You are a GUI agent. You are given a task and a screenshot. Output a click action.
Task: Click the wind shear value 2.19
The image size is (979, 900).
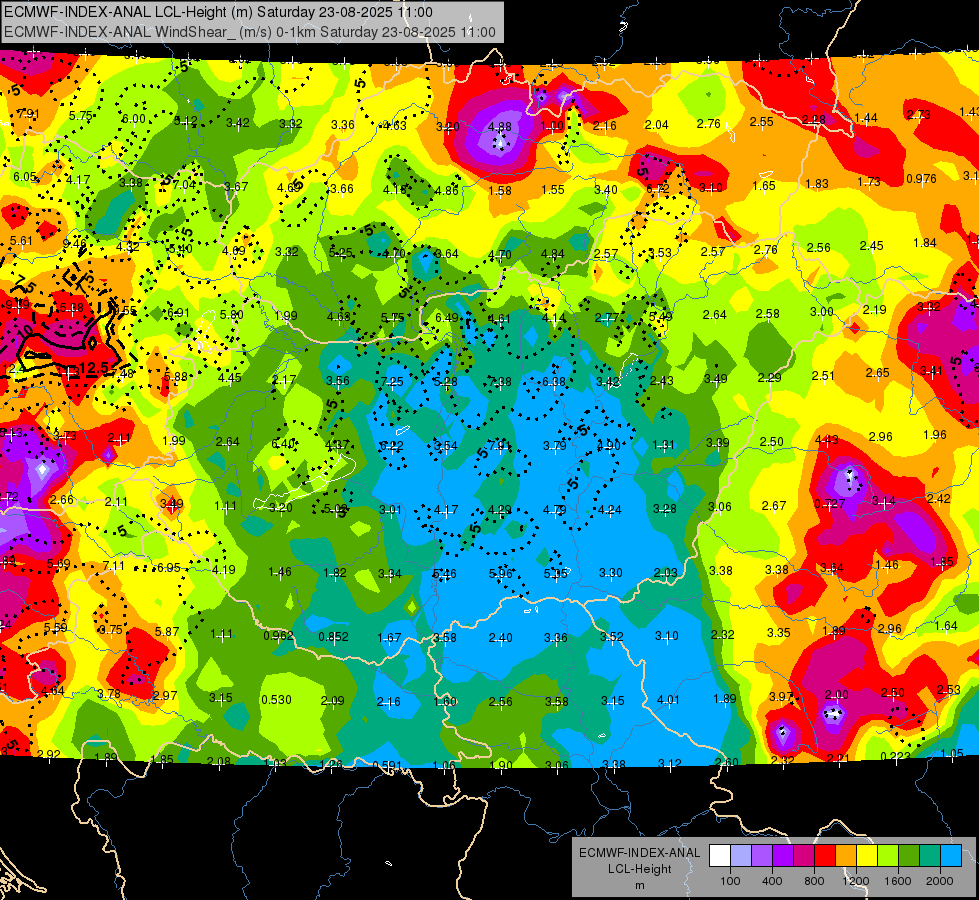click(x=875, y=310)
